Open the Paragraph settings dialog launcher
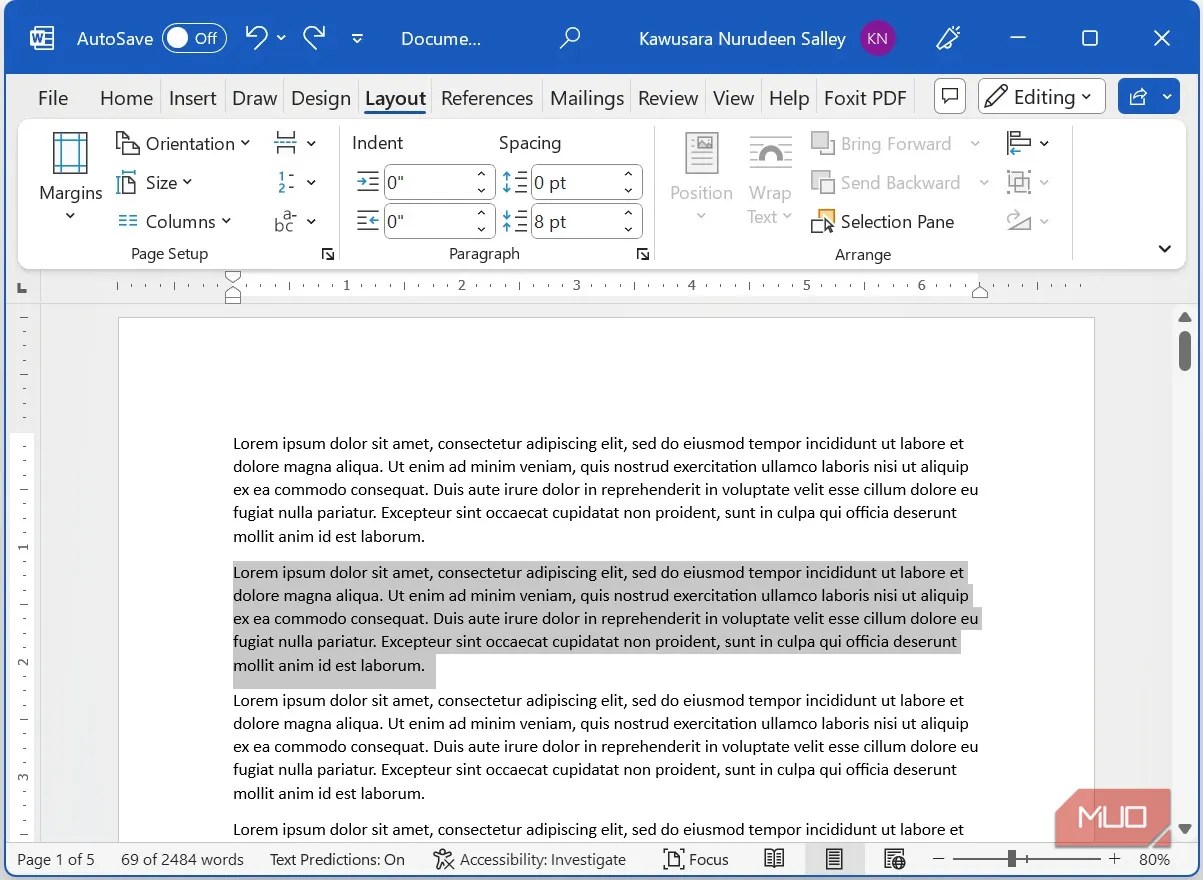The image size is (1203, 880). click(x=642, y=254)
